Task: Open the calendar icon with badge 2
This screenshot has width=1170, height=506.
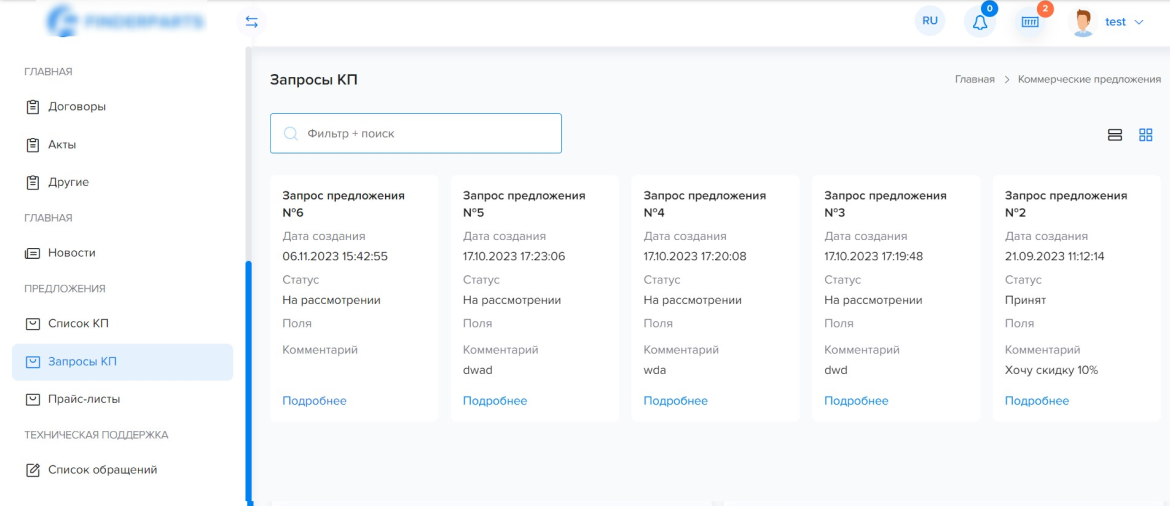Action: coord(1030,22)
